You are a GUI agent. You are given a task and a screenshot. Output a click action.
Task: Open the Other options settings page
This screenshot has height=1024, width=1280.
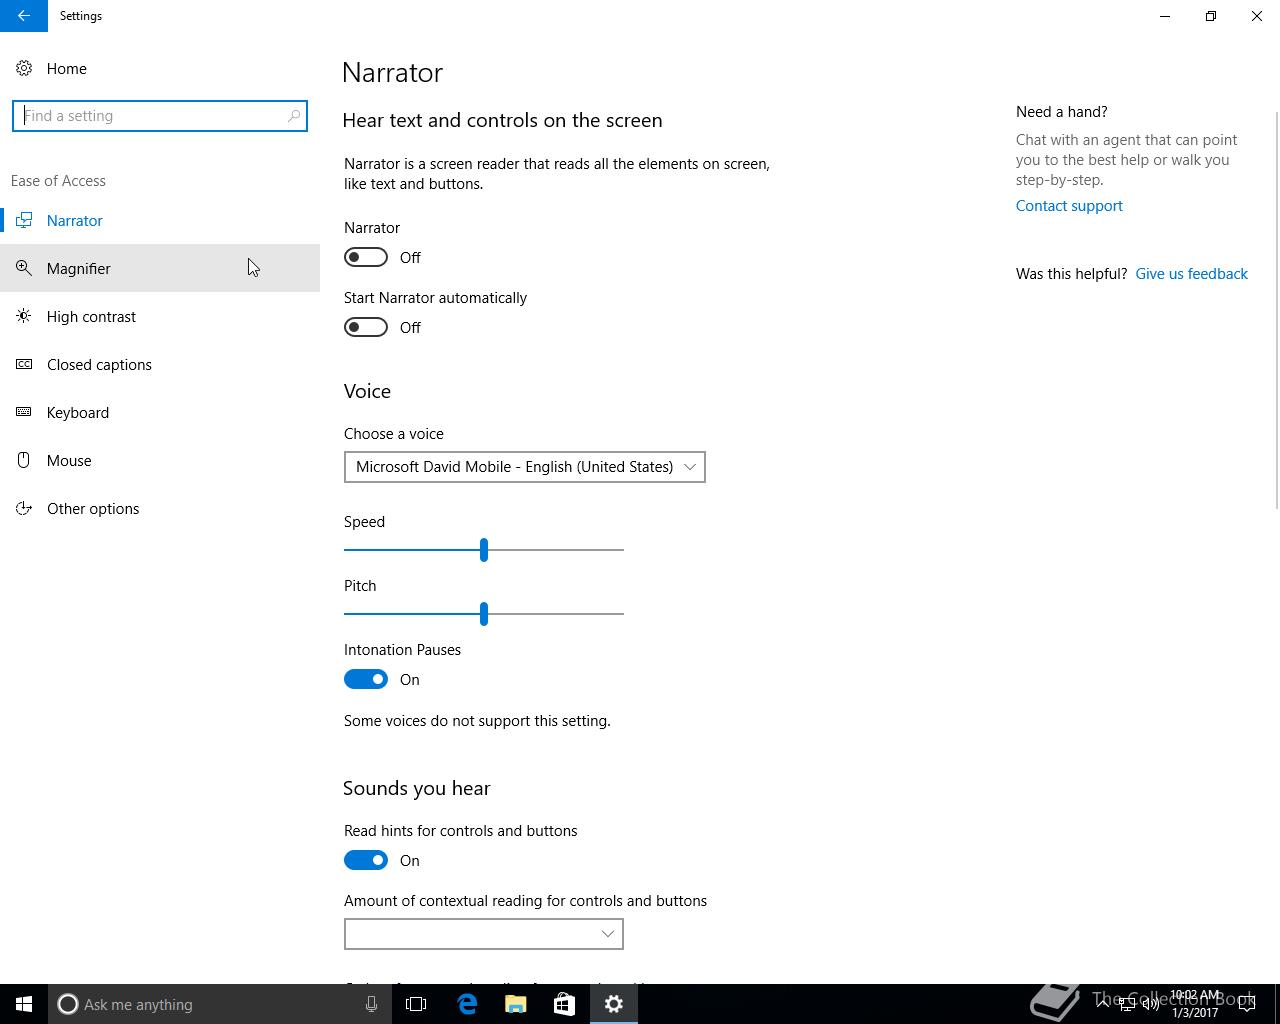tap(160, 509)
